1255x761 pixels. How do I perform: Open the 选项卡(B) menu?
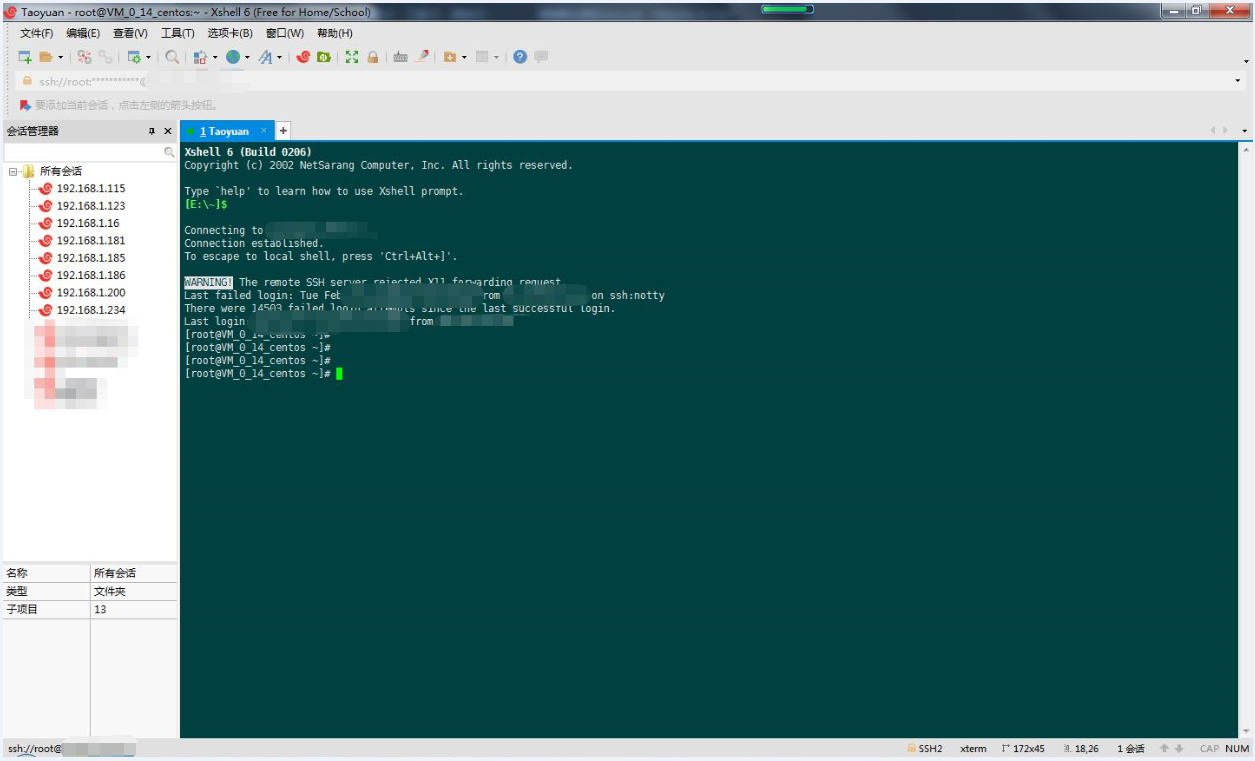230,33
